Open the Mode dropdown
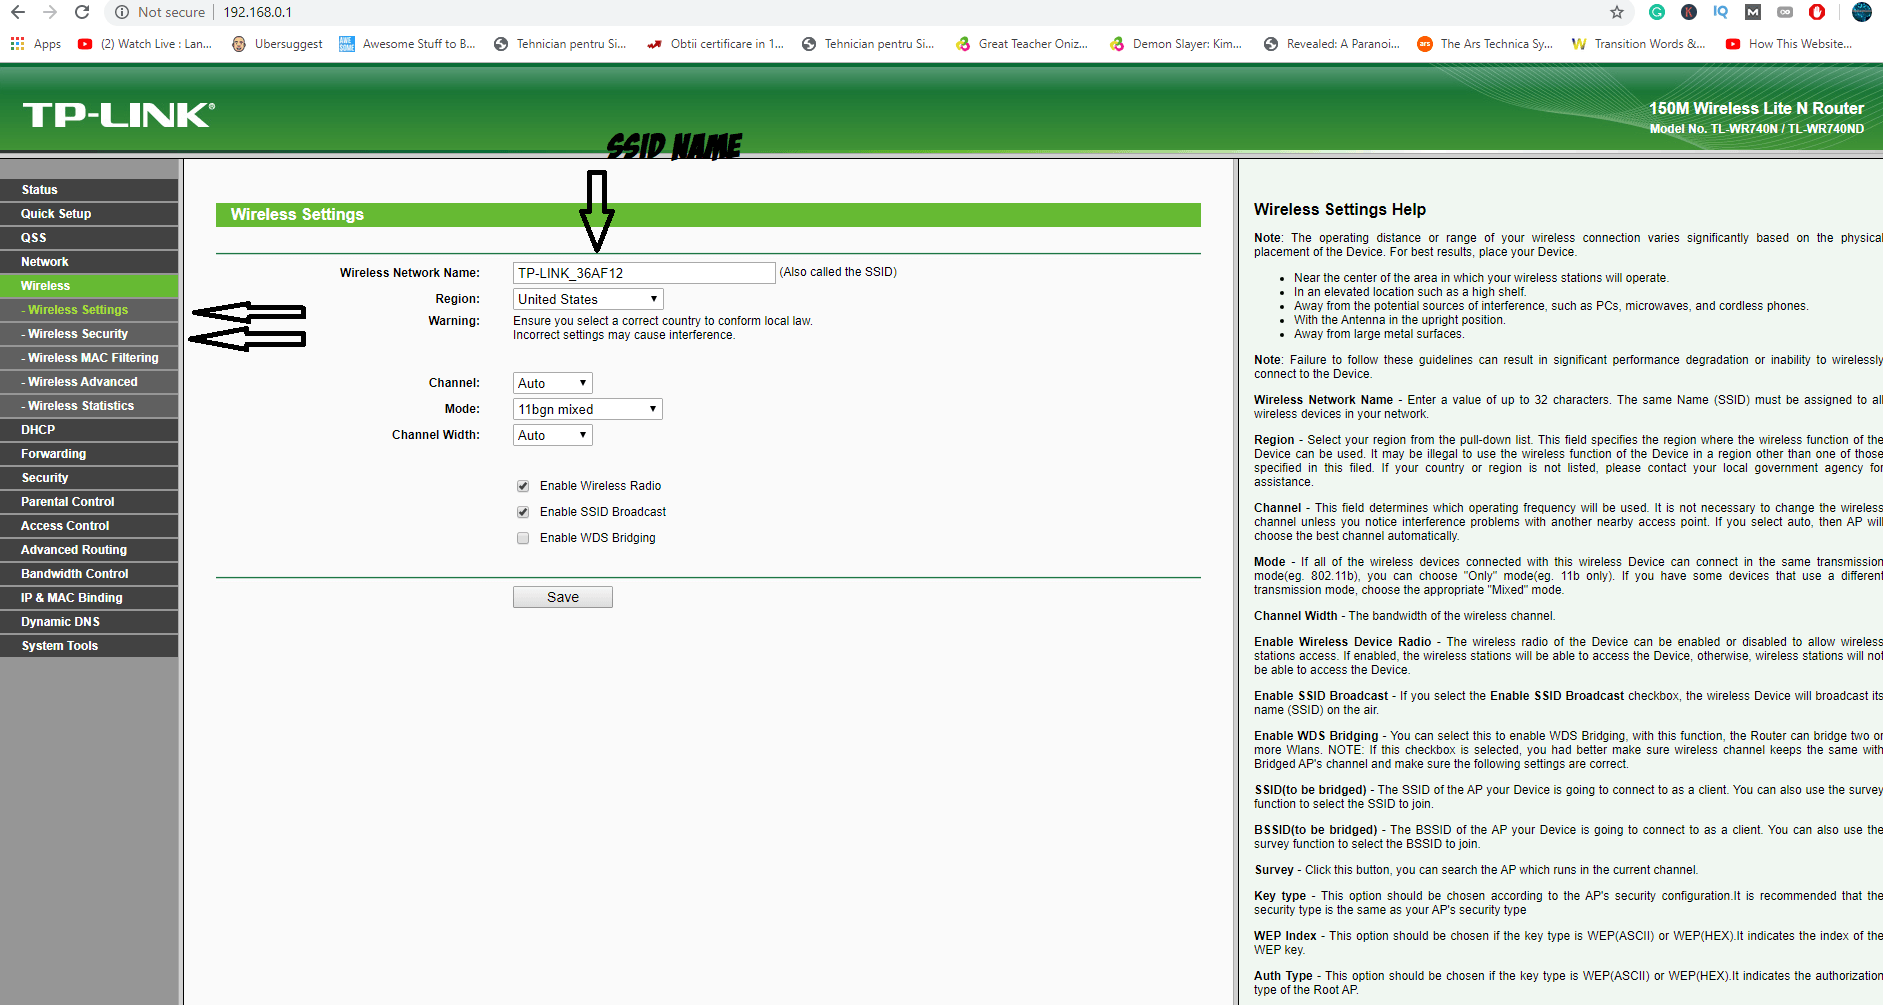The width and height of the screenshot is (1883, 1005). tap(588, 409)
